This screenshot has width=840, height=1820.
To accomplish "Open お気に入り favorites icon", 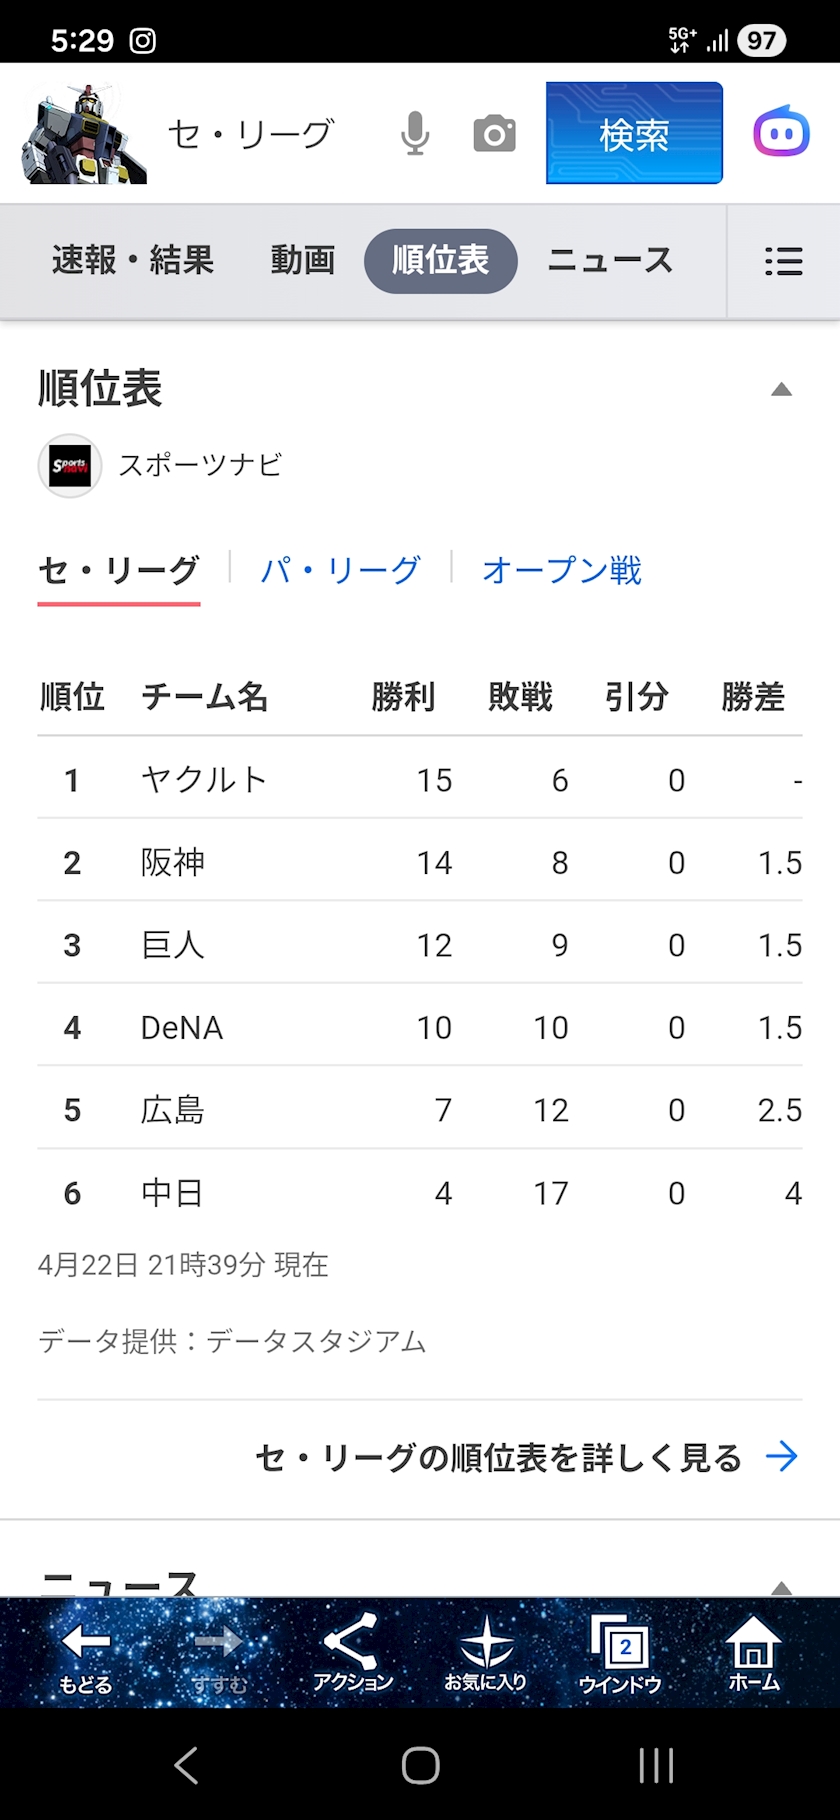I will (x=485, y=1657).
